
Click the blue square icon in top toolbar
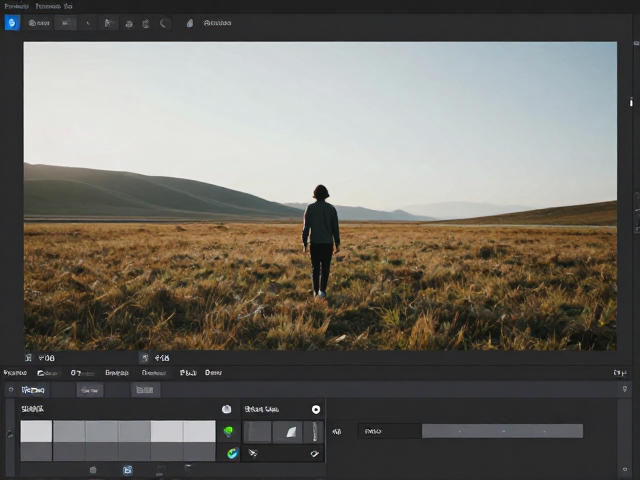(12, 23)
